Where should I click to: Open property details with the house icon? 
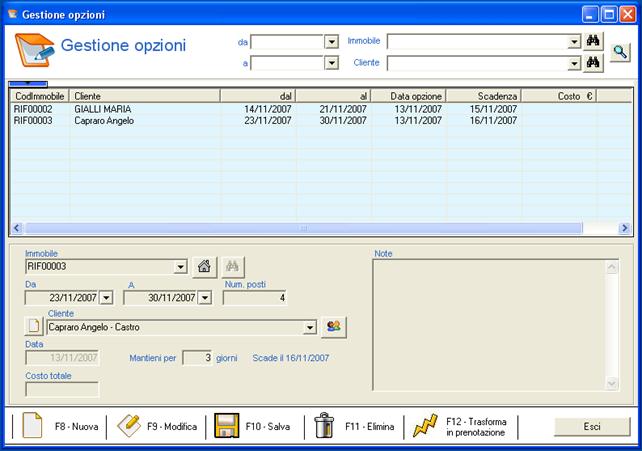click(204, 267)
